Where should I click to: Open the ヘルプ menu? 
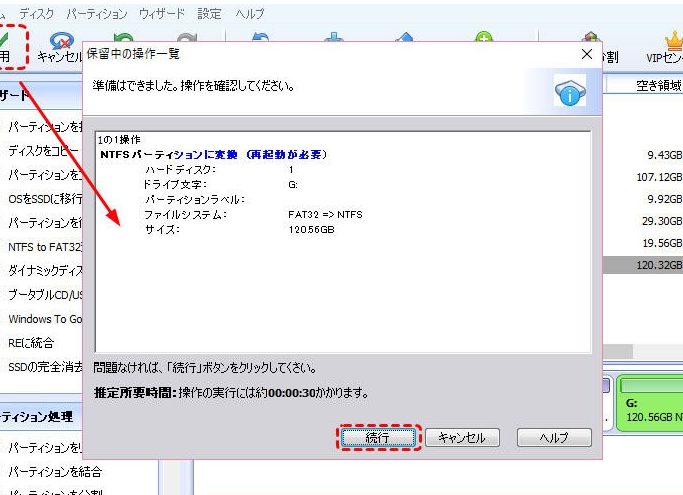tap(249, 14)
